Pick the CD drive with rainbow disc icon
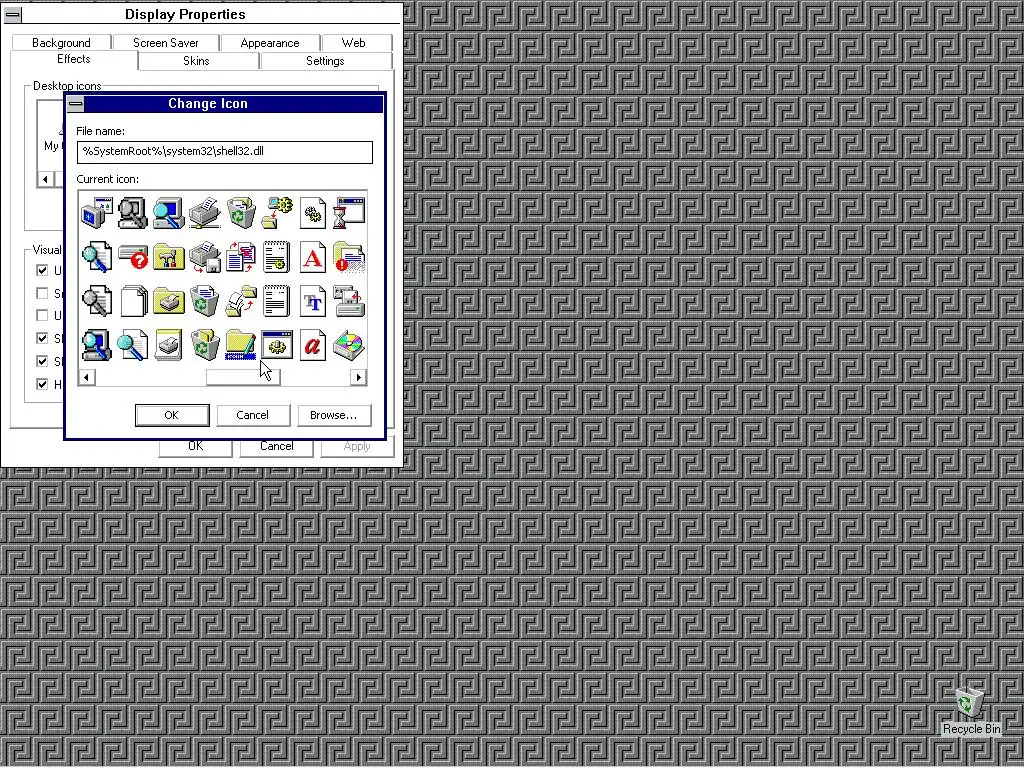Image resolution: width=1024 pixels, height=768 pixels. point(349,345)
